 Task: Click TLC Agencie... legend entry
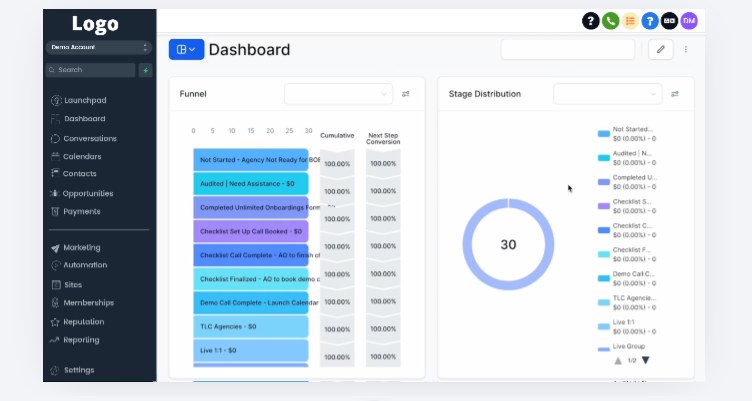point(627,303)
